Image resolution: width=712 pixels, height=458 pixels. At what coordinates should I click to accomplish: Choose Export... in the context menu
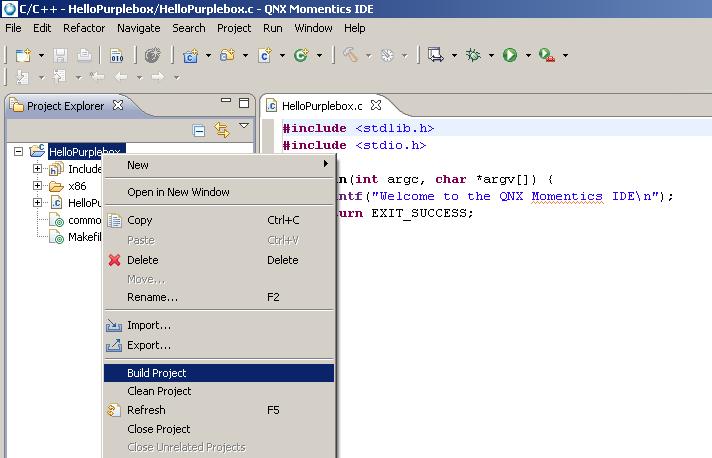[x=219, y=345]
